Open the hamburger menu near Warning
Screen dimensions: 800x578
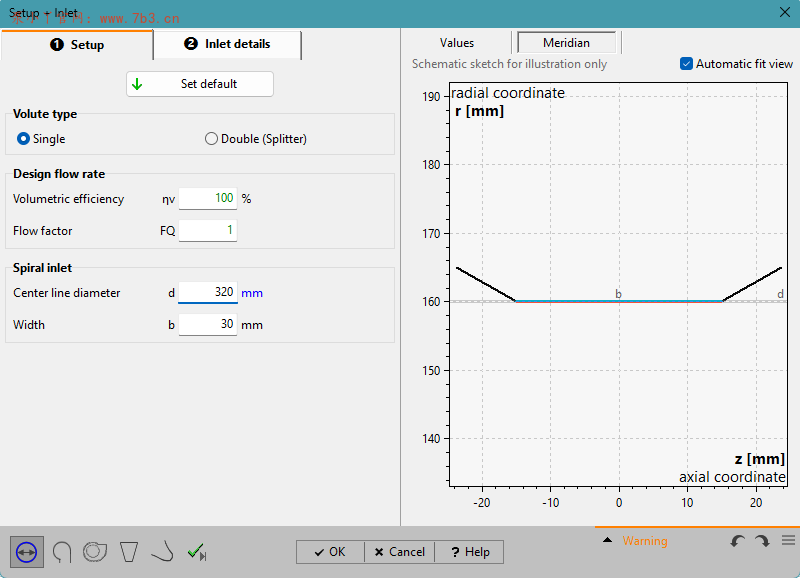click(786, 540)
